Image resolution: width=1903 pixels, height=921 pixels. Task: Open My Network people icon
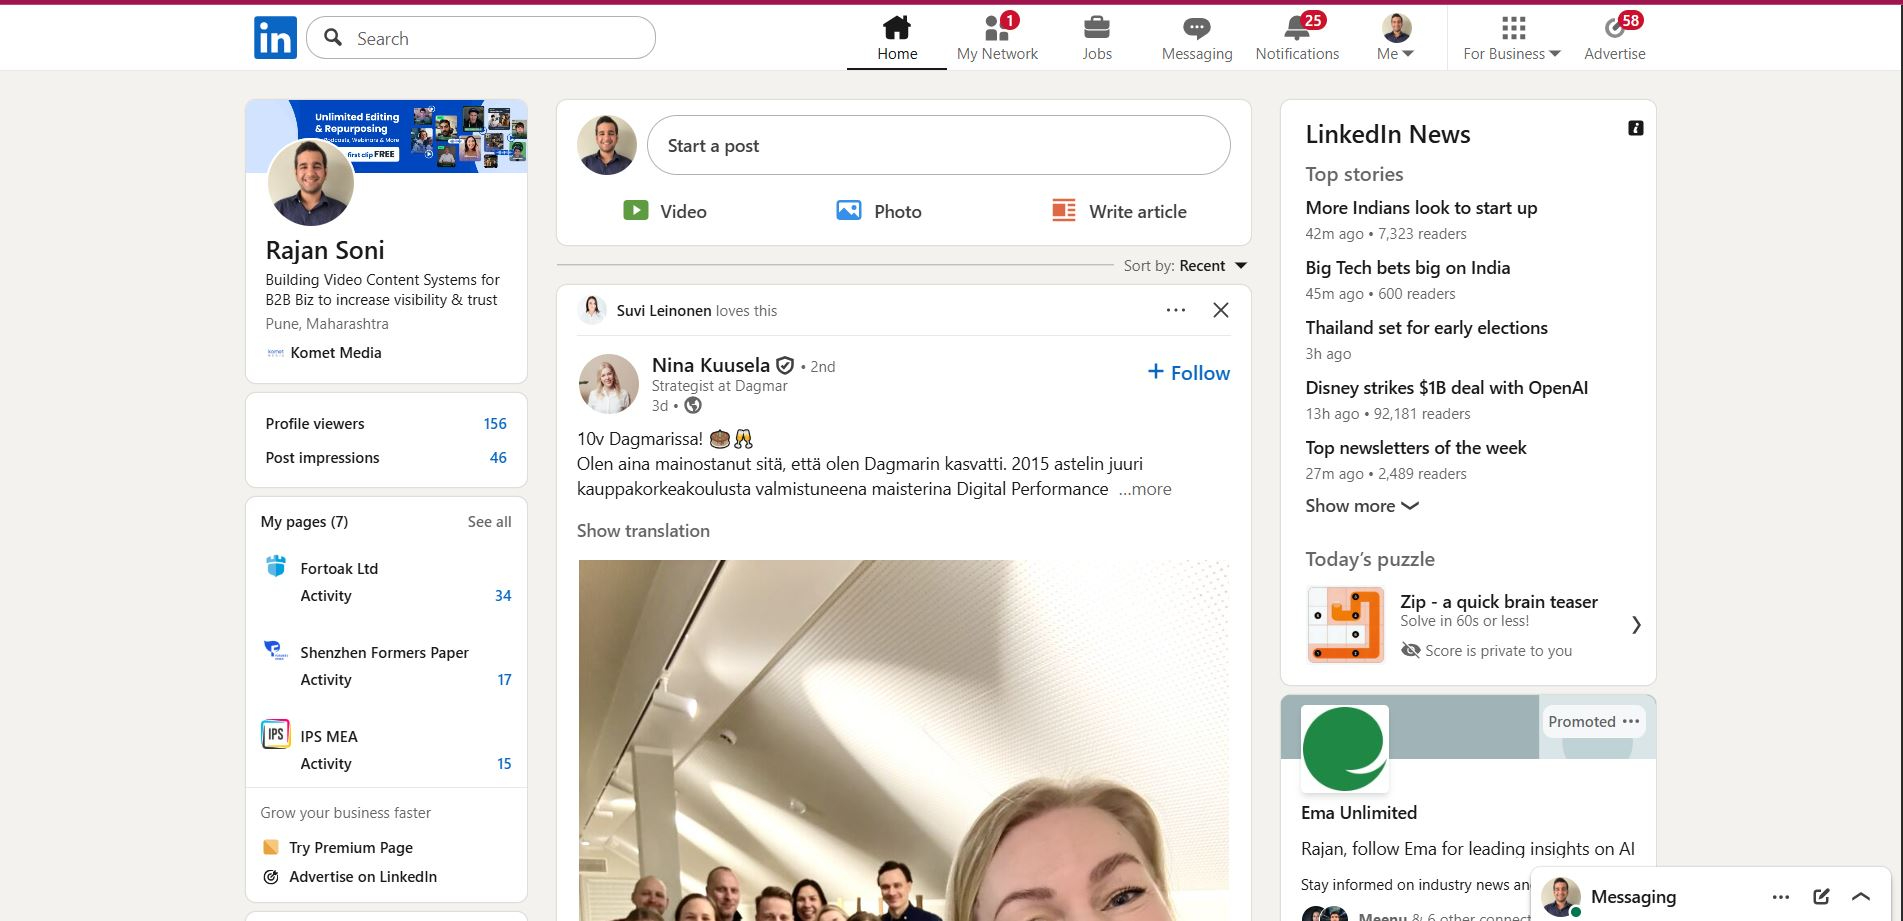click(997, 27)
